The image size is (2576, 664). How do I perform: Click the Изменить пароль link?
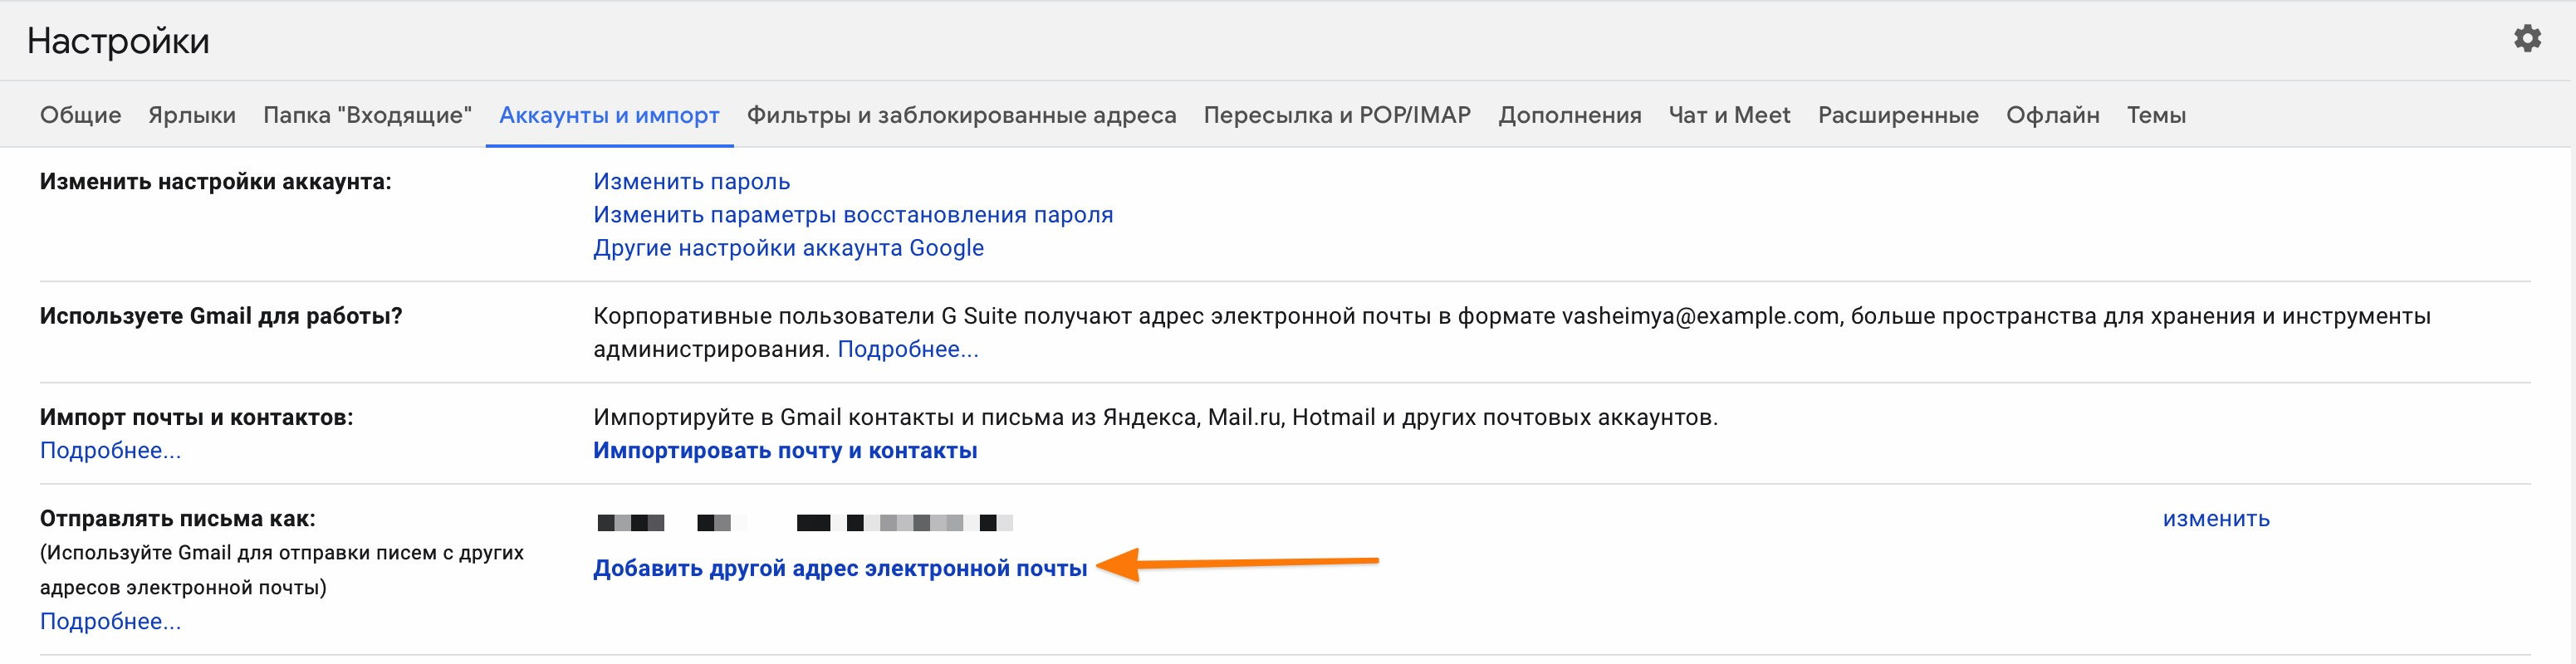691,181
